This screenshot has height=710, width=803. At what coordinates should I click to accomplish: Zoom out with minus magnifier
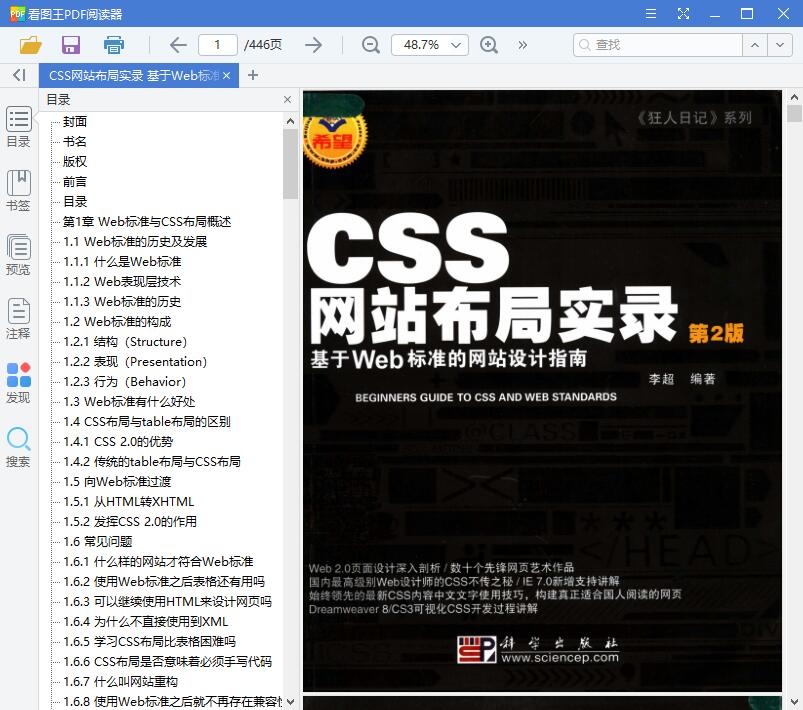point(371,45)
